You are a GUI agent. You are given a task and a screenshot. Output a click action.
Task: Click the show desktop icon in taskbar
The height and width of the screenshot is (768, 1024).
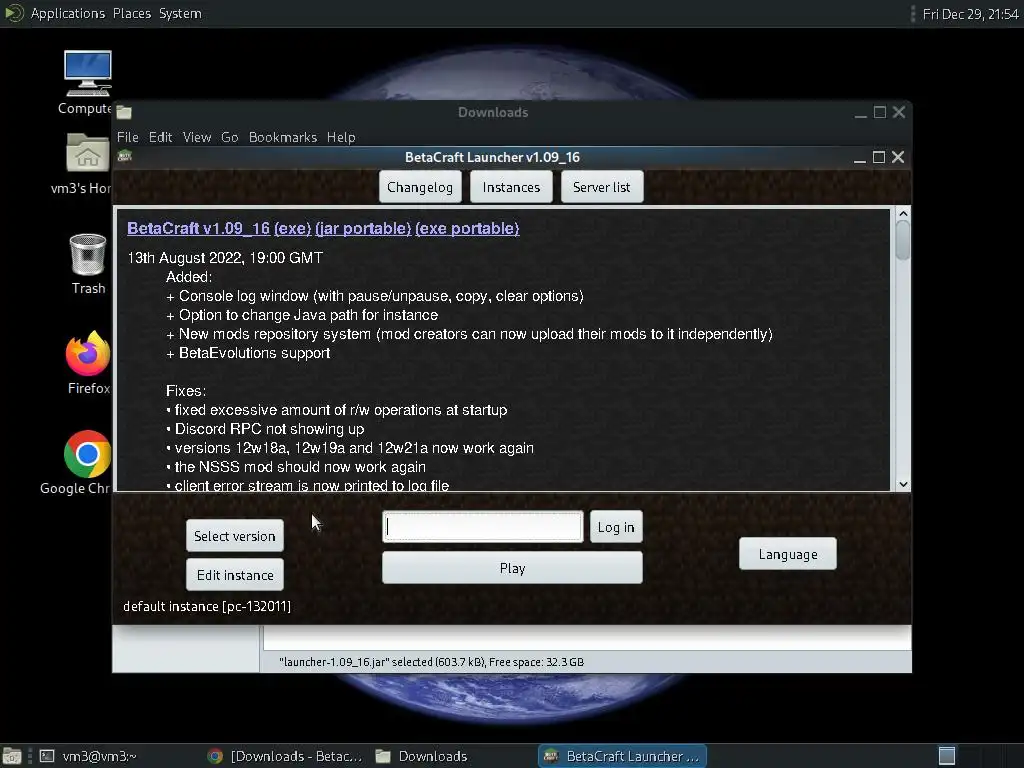click(12, 756)
